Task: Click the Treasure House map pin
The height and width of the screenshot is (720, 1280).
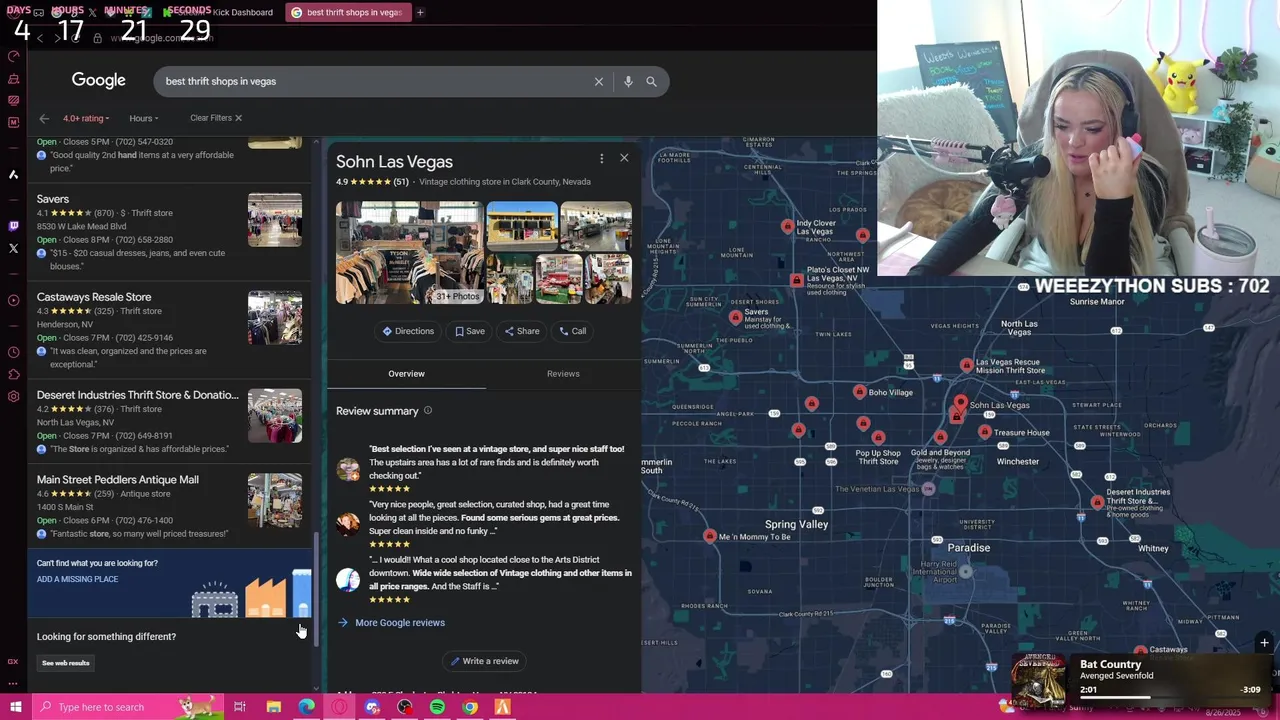Action: (985, 432)
